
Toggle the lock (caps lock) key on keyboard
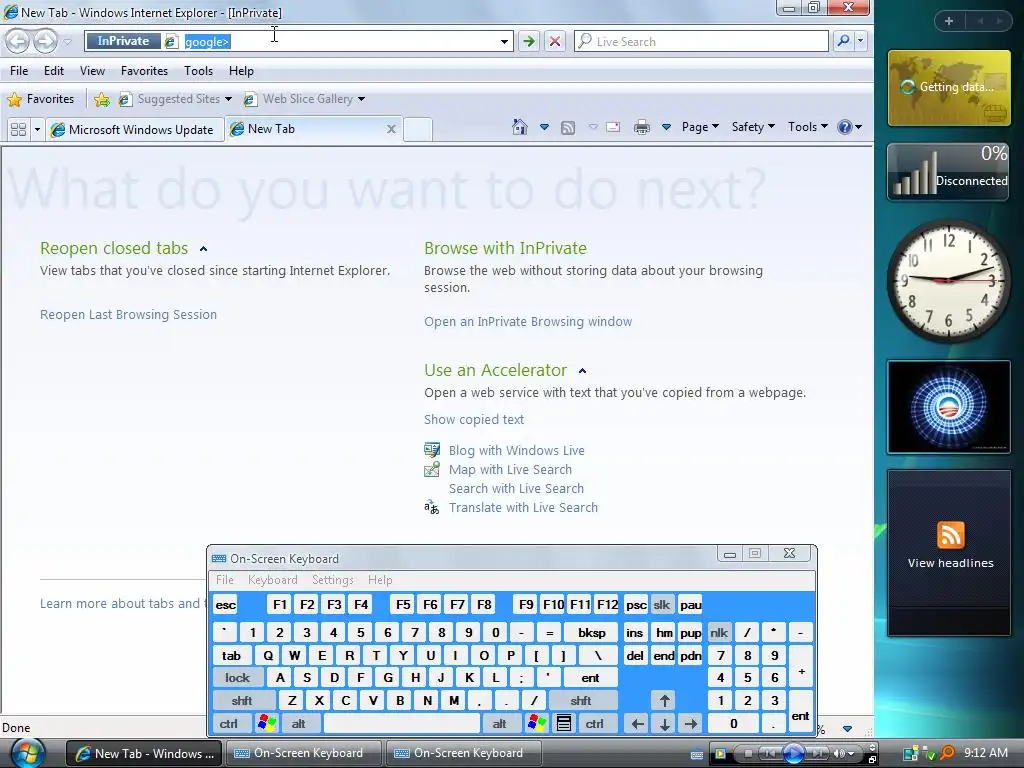pos(238,678)
